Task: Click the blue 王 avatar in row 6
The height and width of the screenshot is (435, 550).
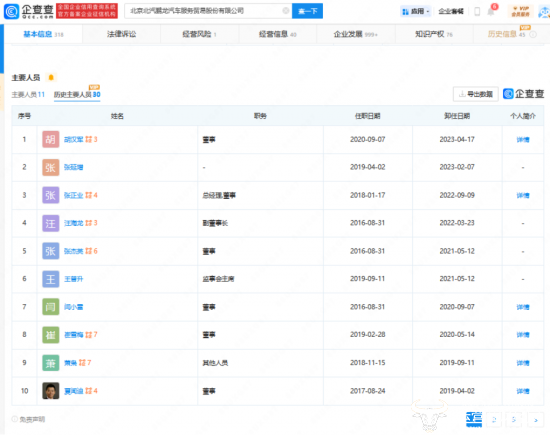Action: coord(51,279)
